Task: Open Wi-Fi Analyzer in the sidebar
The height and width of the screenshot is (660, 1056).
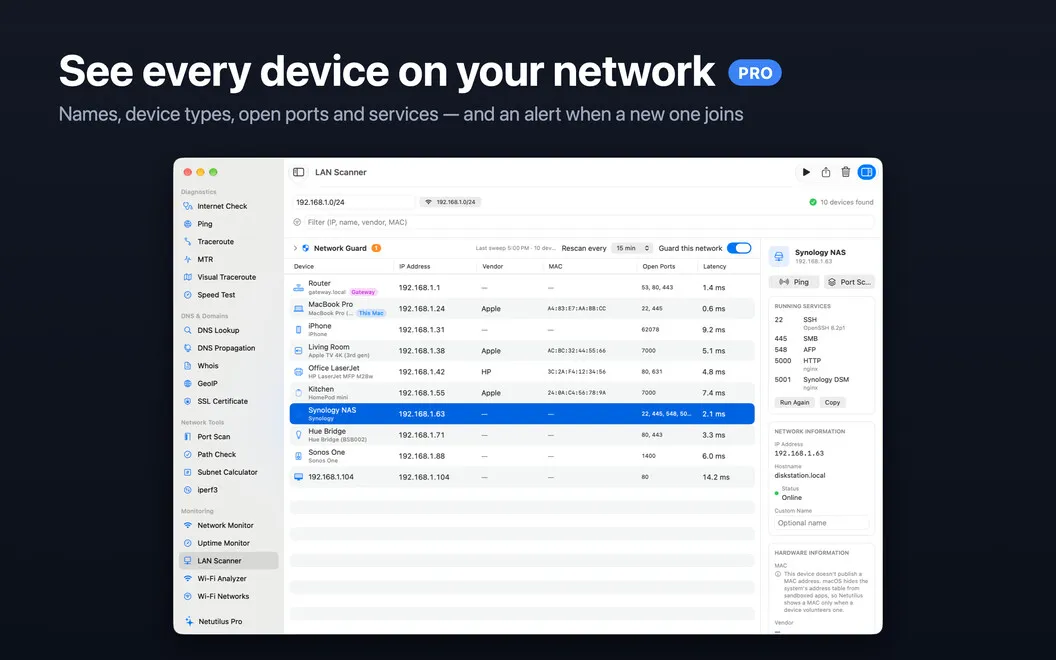Action: pos(221,579)
